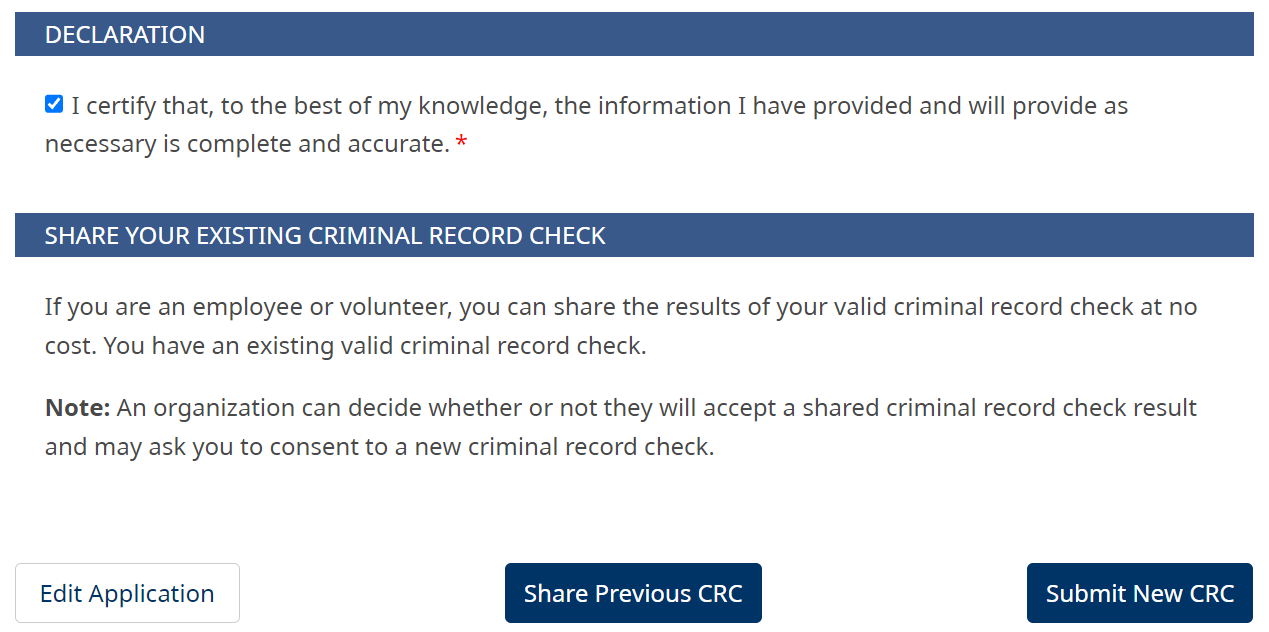This screenshot has height=632, width=1269.
Task: Choose to share your existing criminal record check
Action: point(633,593)
